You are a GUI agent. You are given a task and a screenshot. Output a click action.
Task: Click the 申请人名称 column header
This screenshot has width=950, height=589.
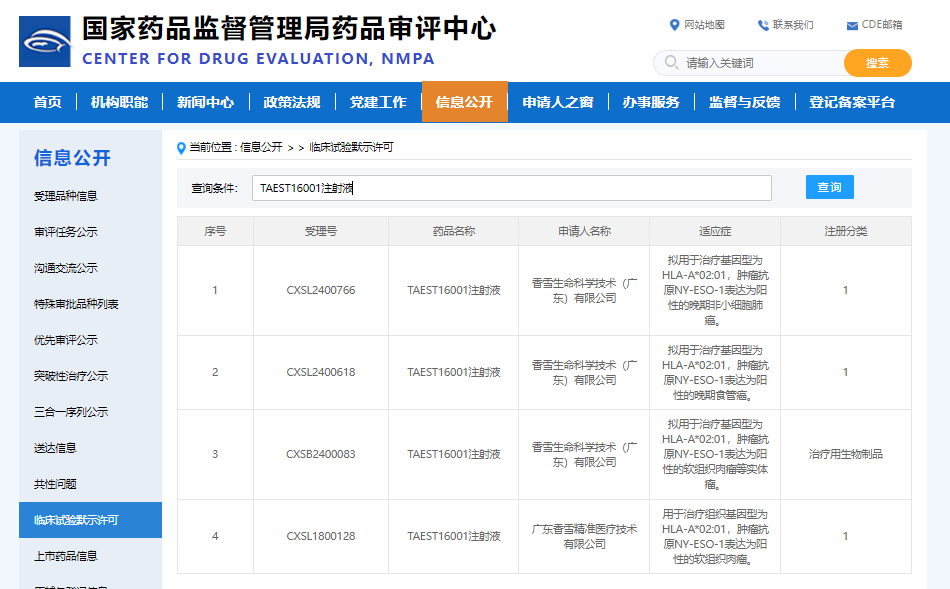(x=584, y=231)
